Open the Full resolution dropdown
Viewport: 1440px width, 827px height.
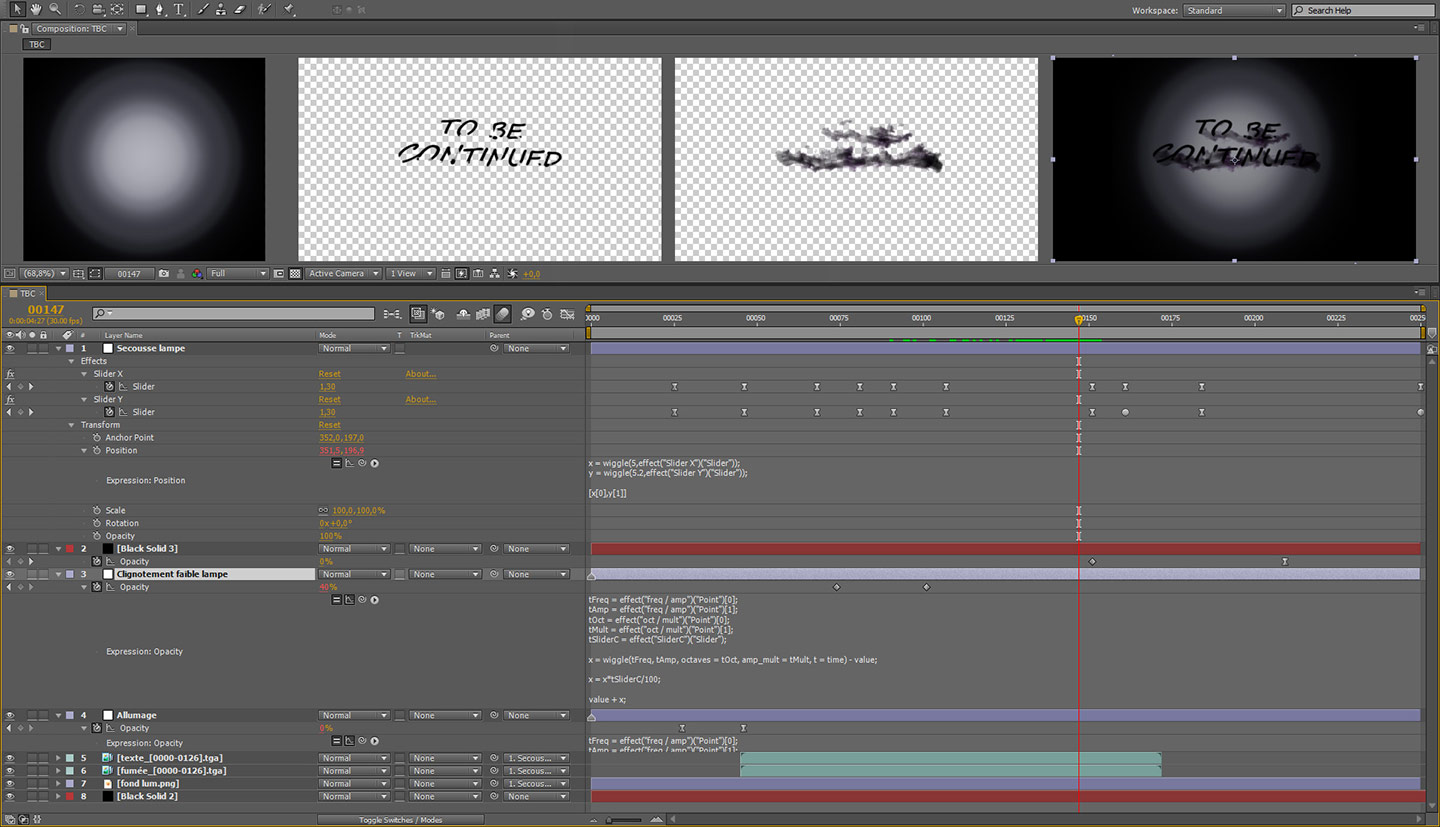tap(238, 273)
